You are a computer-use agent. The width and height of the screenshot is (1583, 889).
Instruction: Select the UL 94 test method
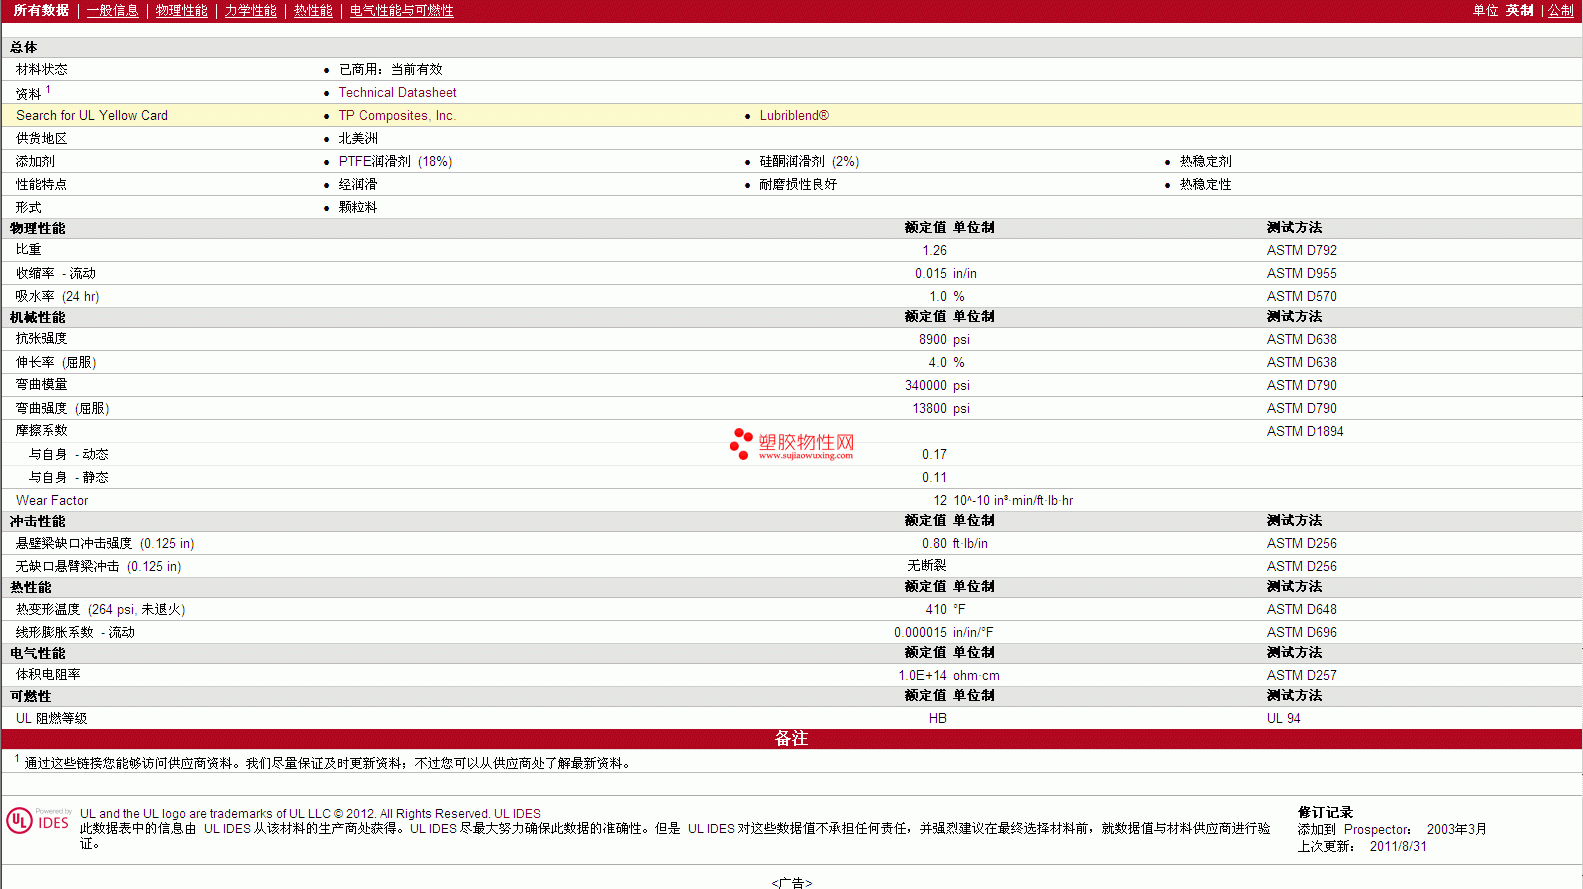tap(1283, 719)
